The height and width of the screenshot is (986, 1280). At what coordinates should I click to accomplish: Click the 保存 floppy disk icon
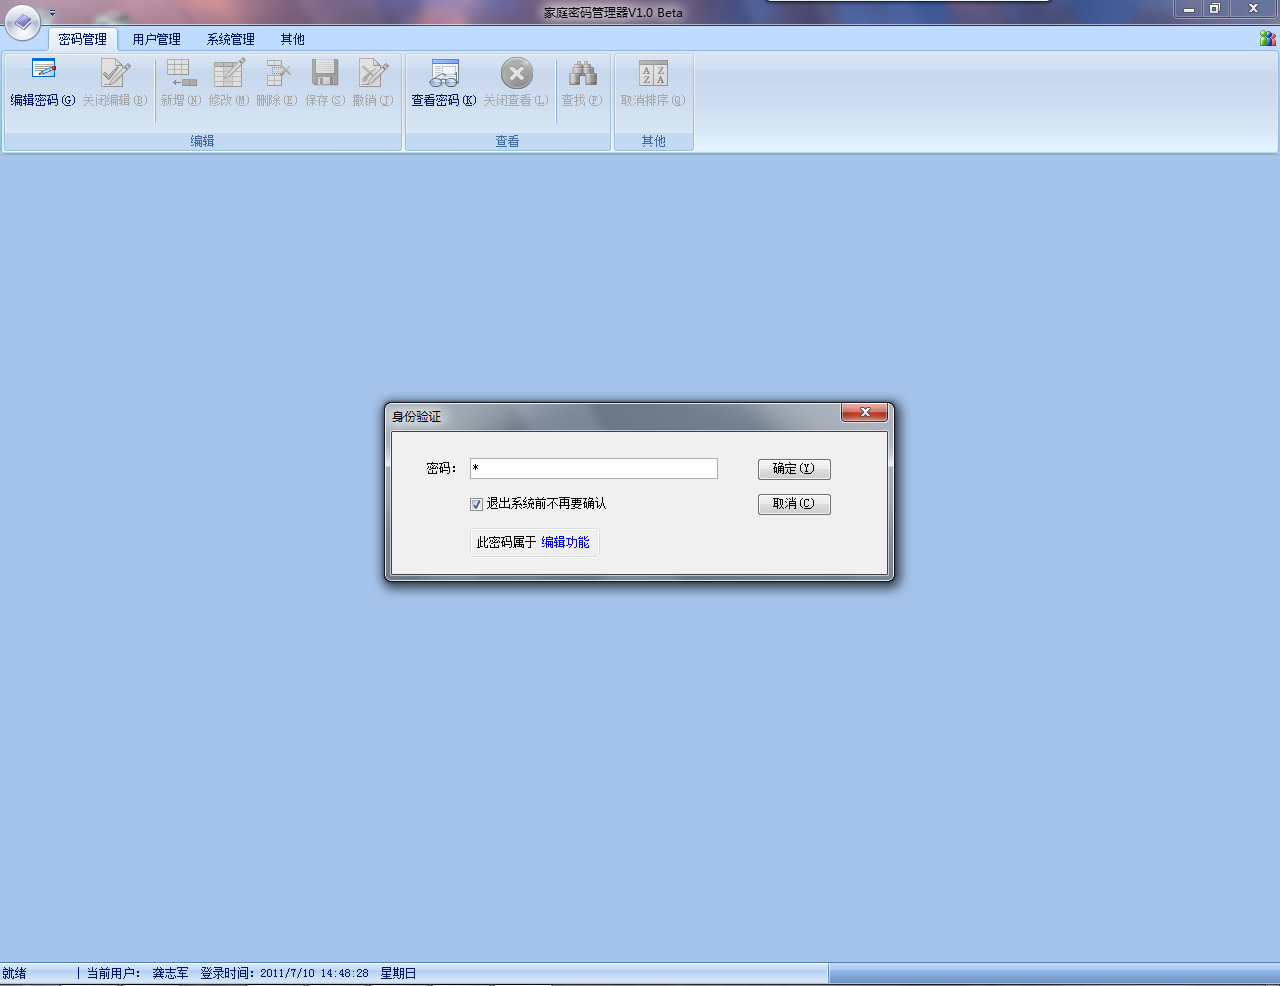(325, 72)
